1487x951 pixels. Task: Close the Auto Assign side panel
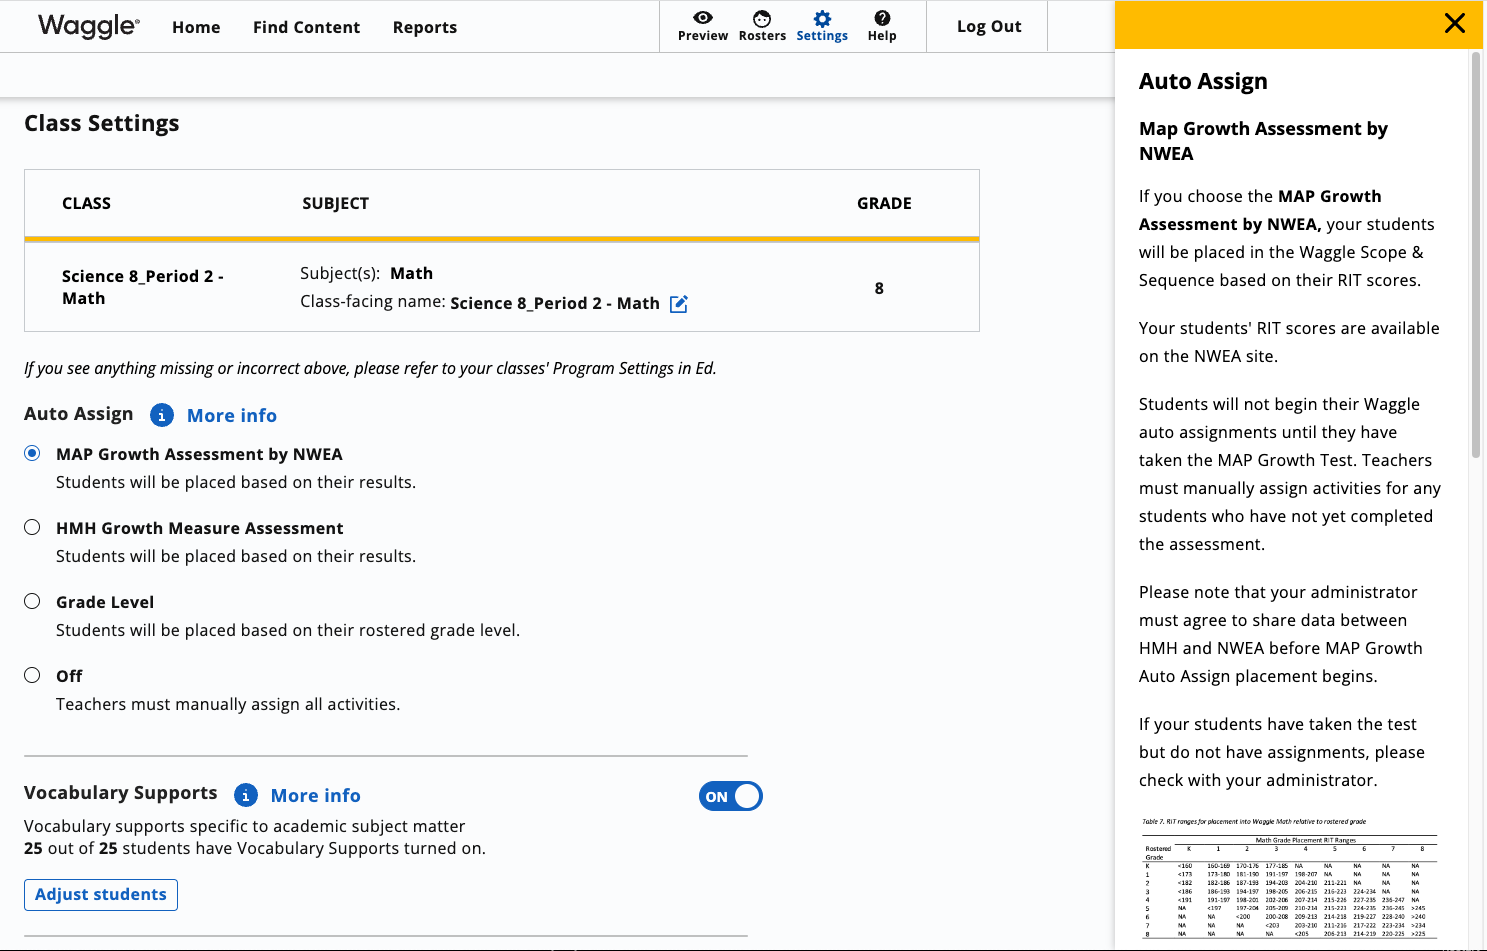coord(1455,23)
